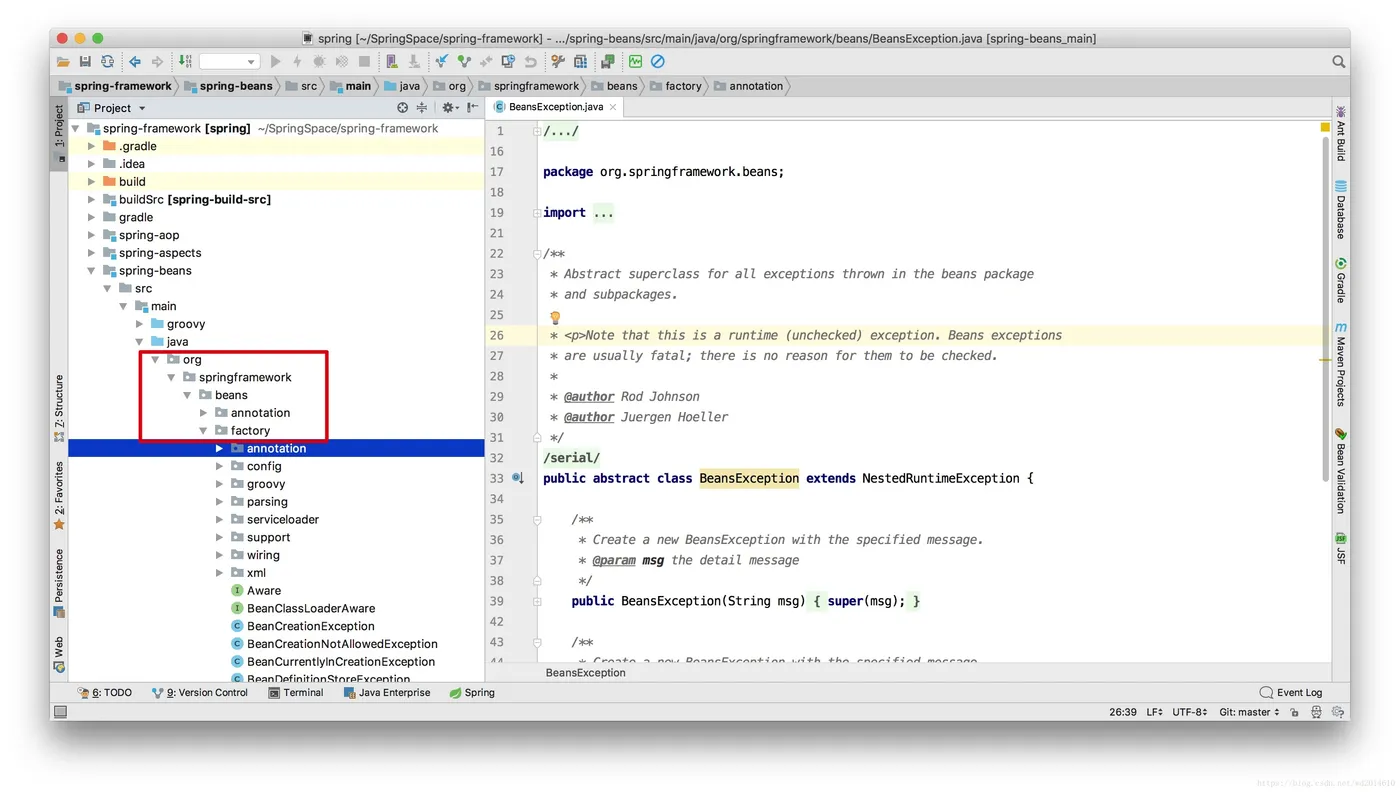The image size is (1400, 792).
Task: Save all with the floppy disk icon
Action: 85,62
